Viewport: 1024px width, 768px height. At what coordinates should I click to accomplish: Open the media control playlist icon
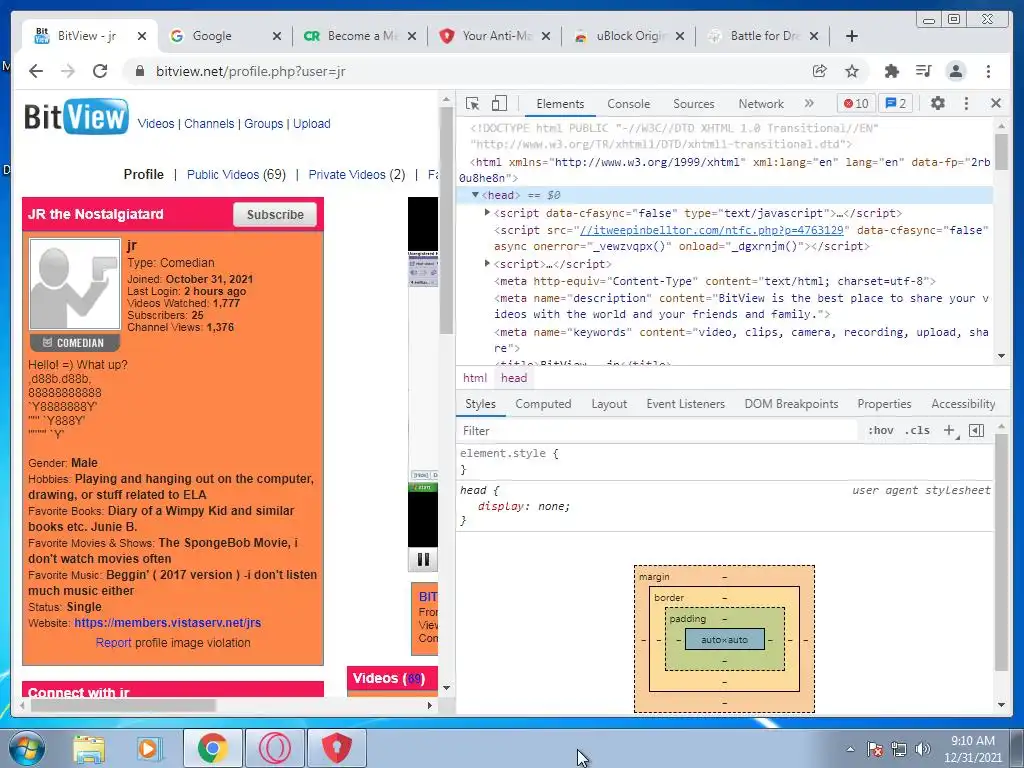tap(923, 71)
